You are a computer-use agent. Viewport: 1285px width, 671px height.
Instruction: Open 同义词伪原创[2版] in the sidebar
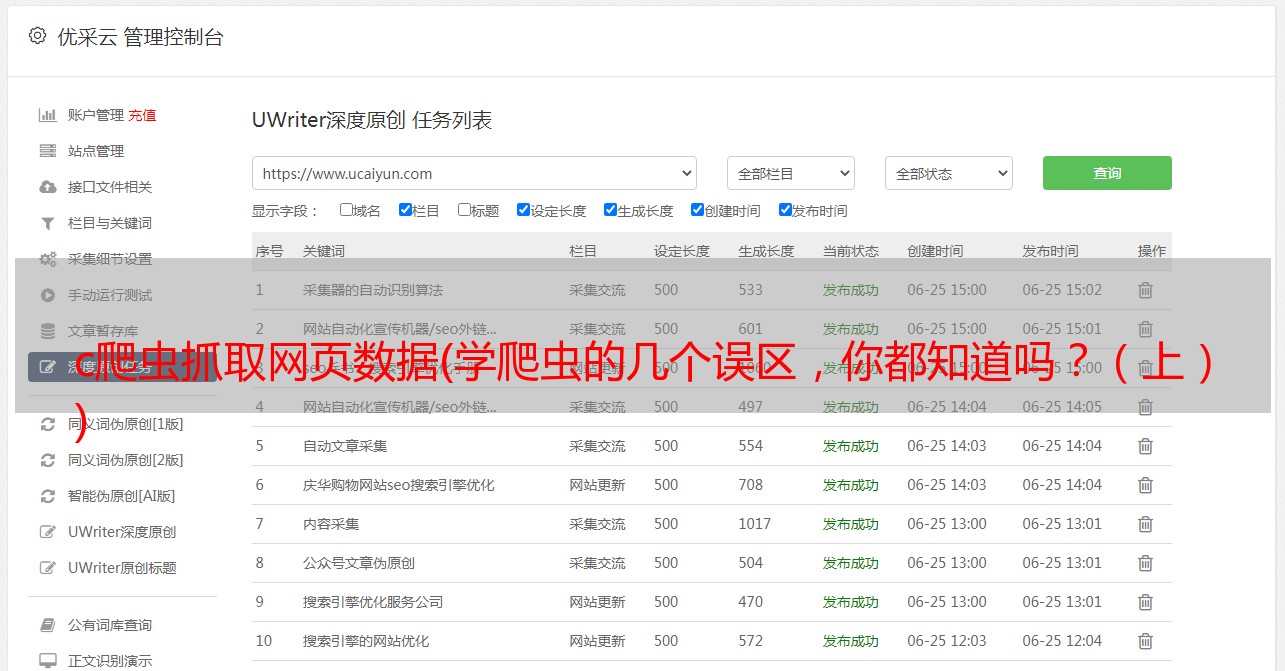pyautogui.click(x=126, y=460)
